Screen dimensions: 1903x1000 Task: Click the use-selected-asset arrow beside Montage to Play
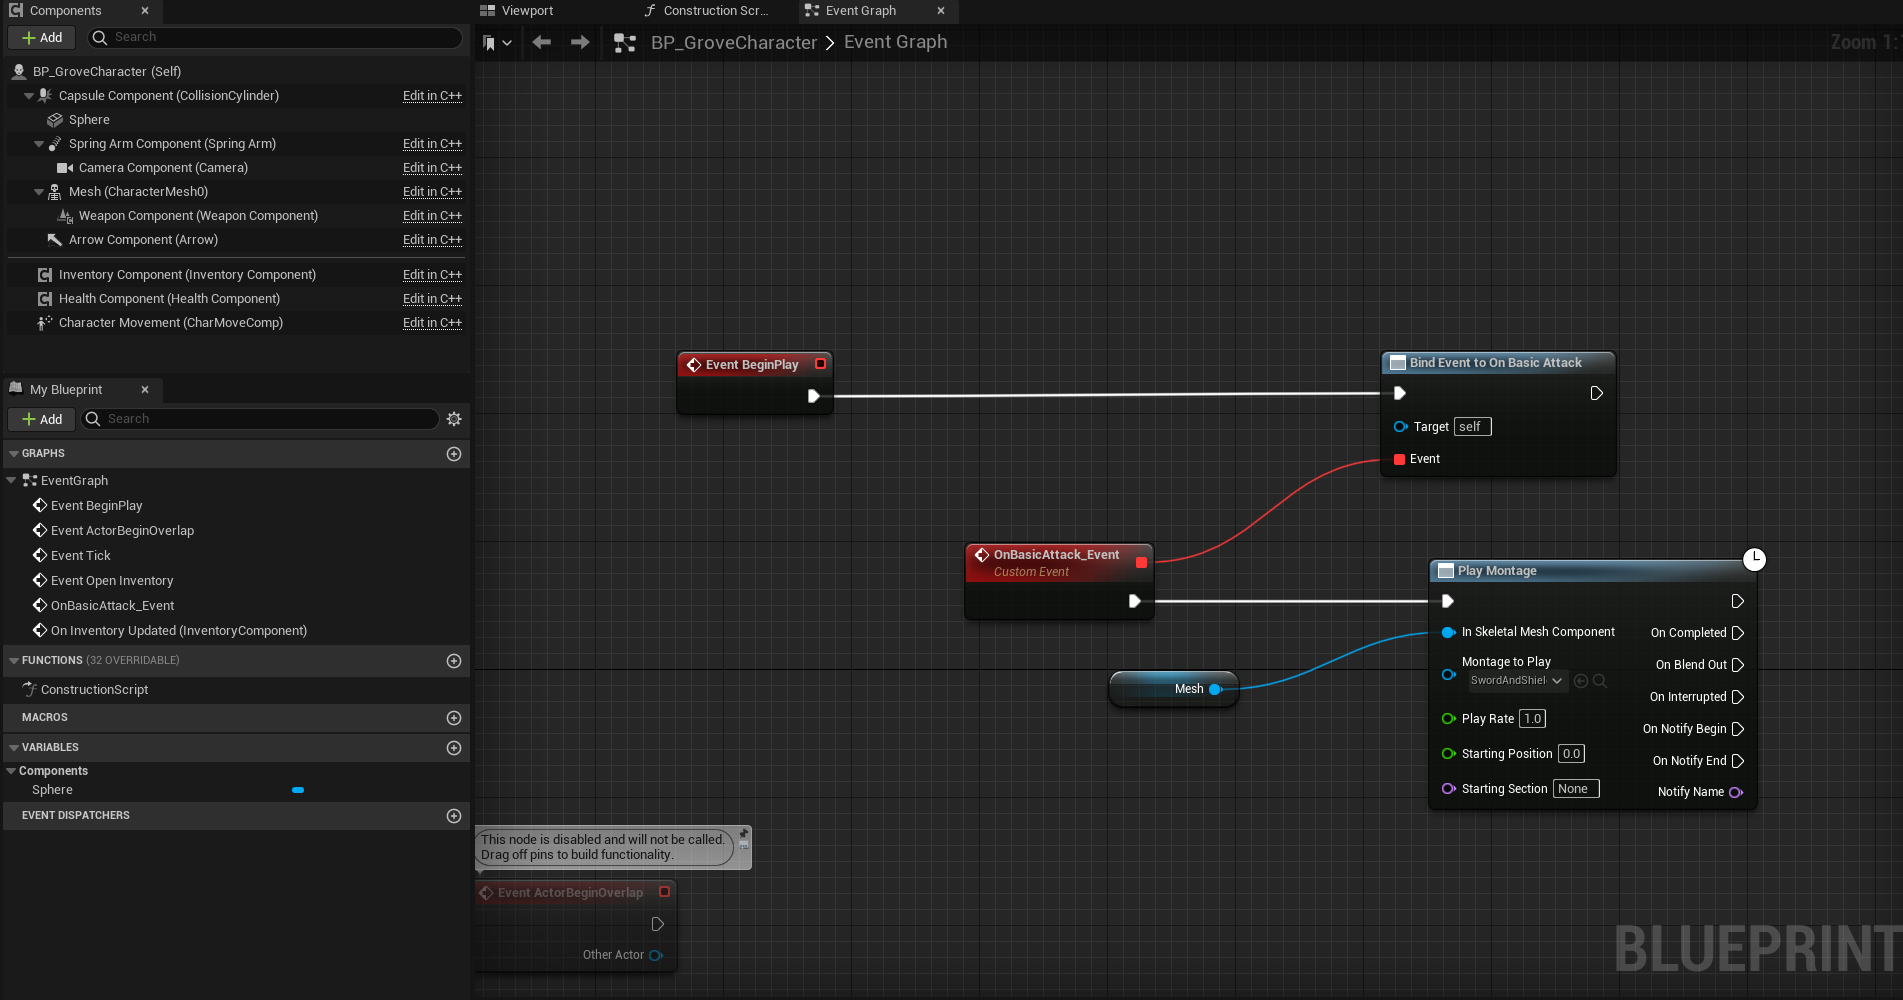[x=1580, y=680]
